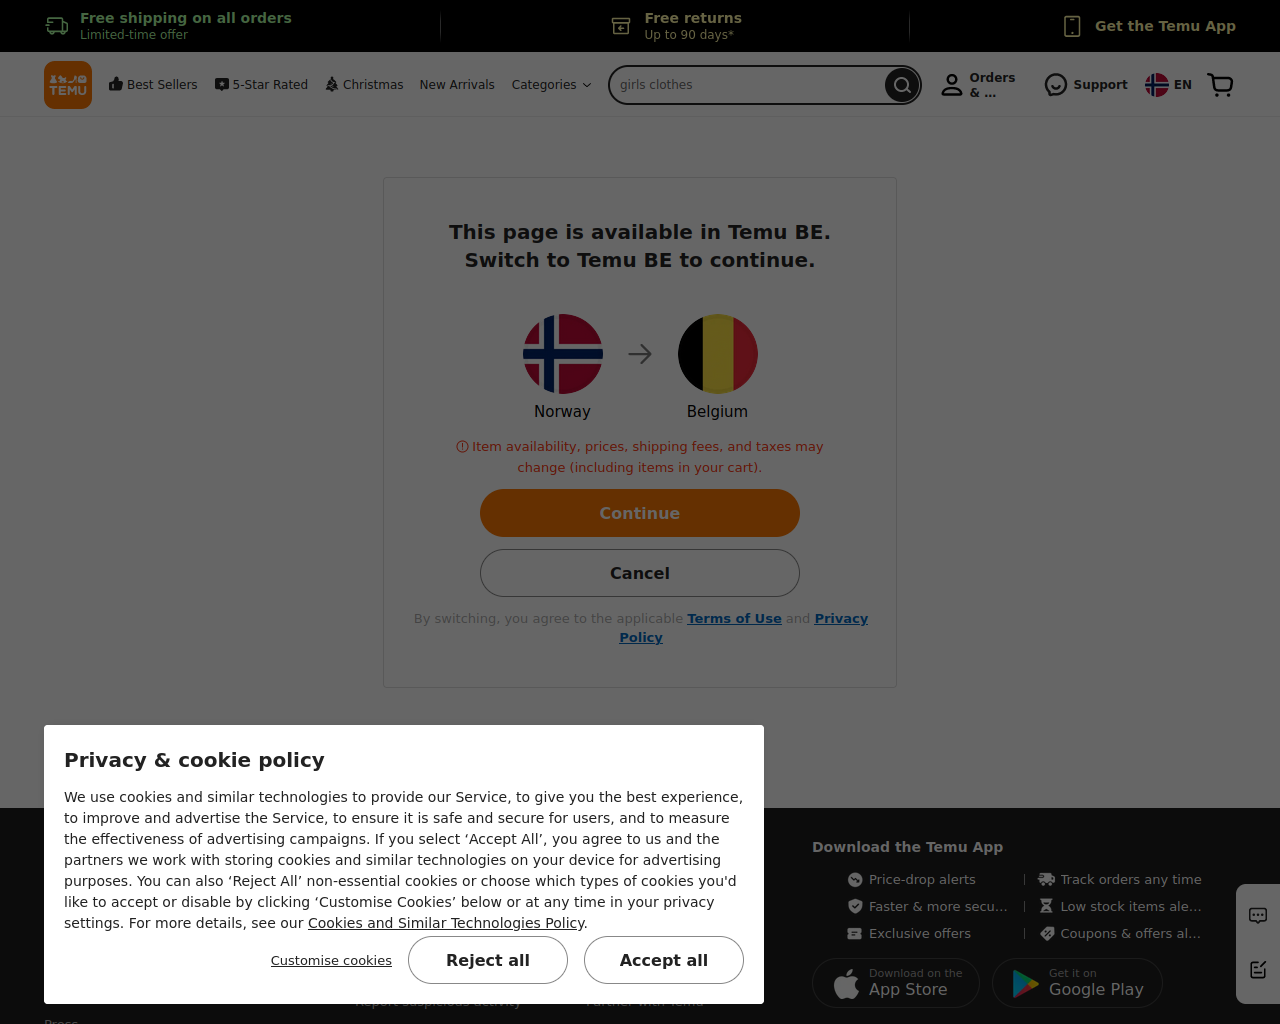Click the feedback edit side icon
This screenshot has height=1024, width=1280.
click(x=1258, y=969)
